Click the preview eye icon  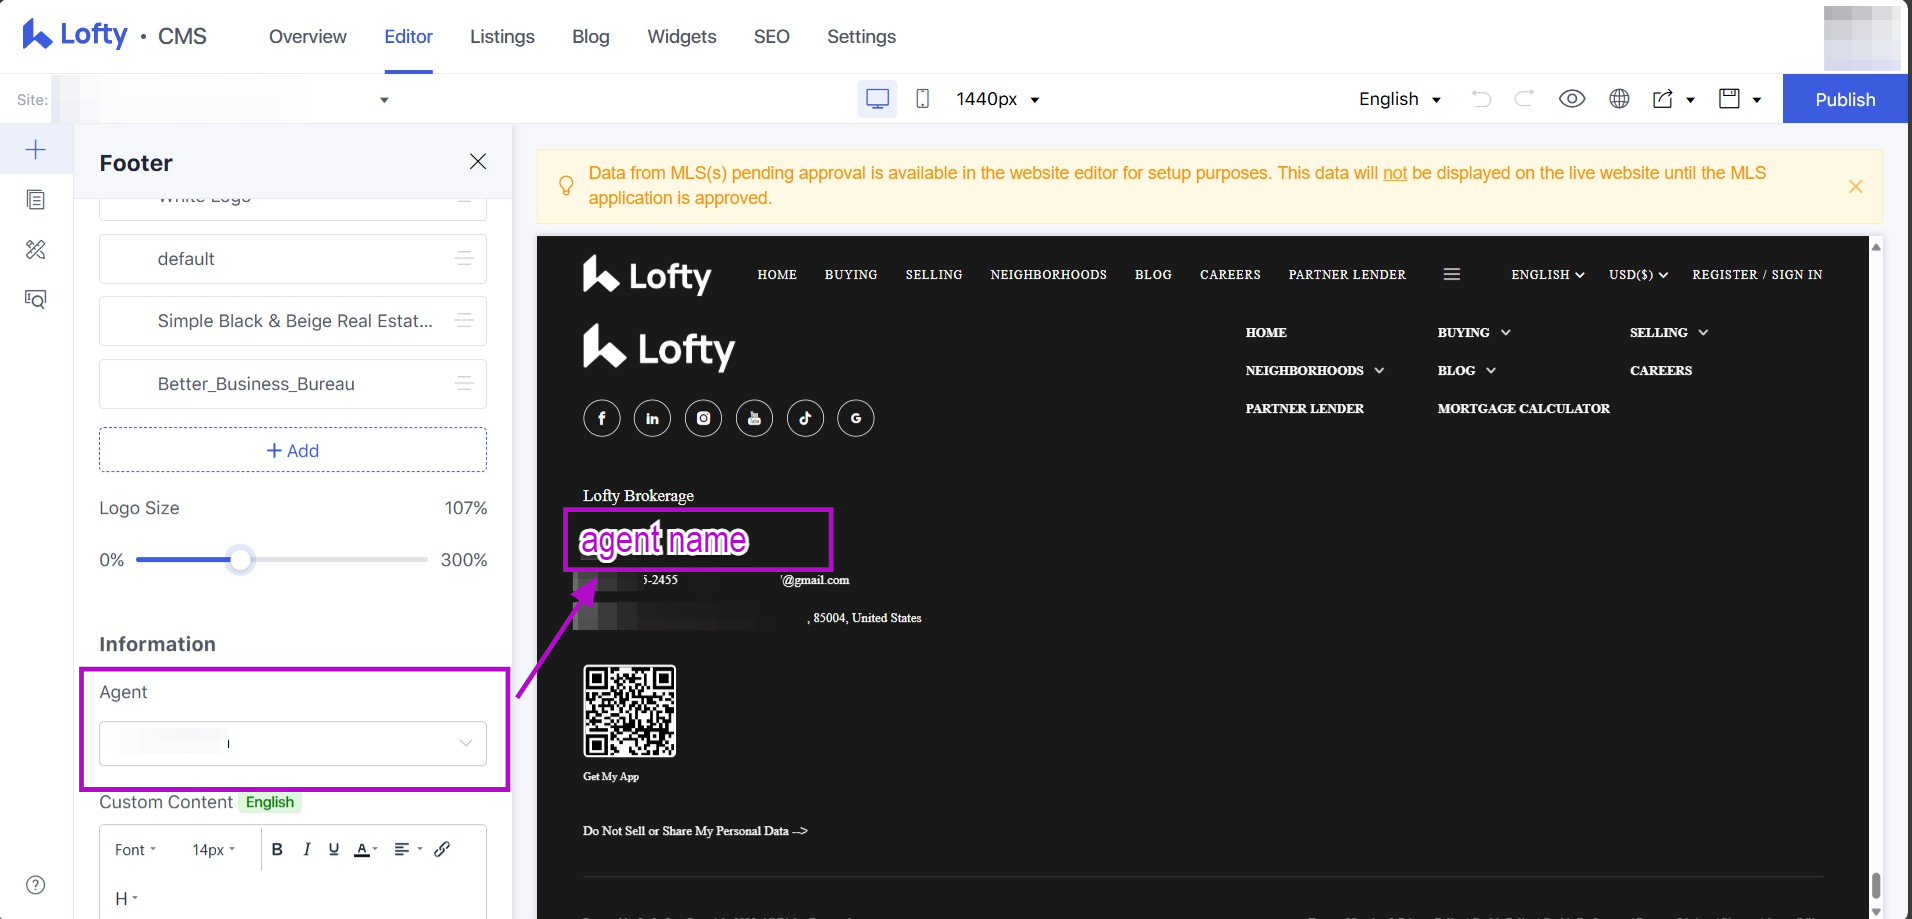1571,99
